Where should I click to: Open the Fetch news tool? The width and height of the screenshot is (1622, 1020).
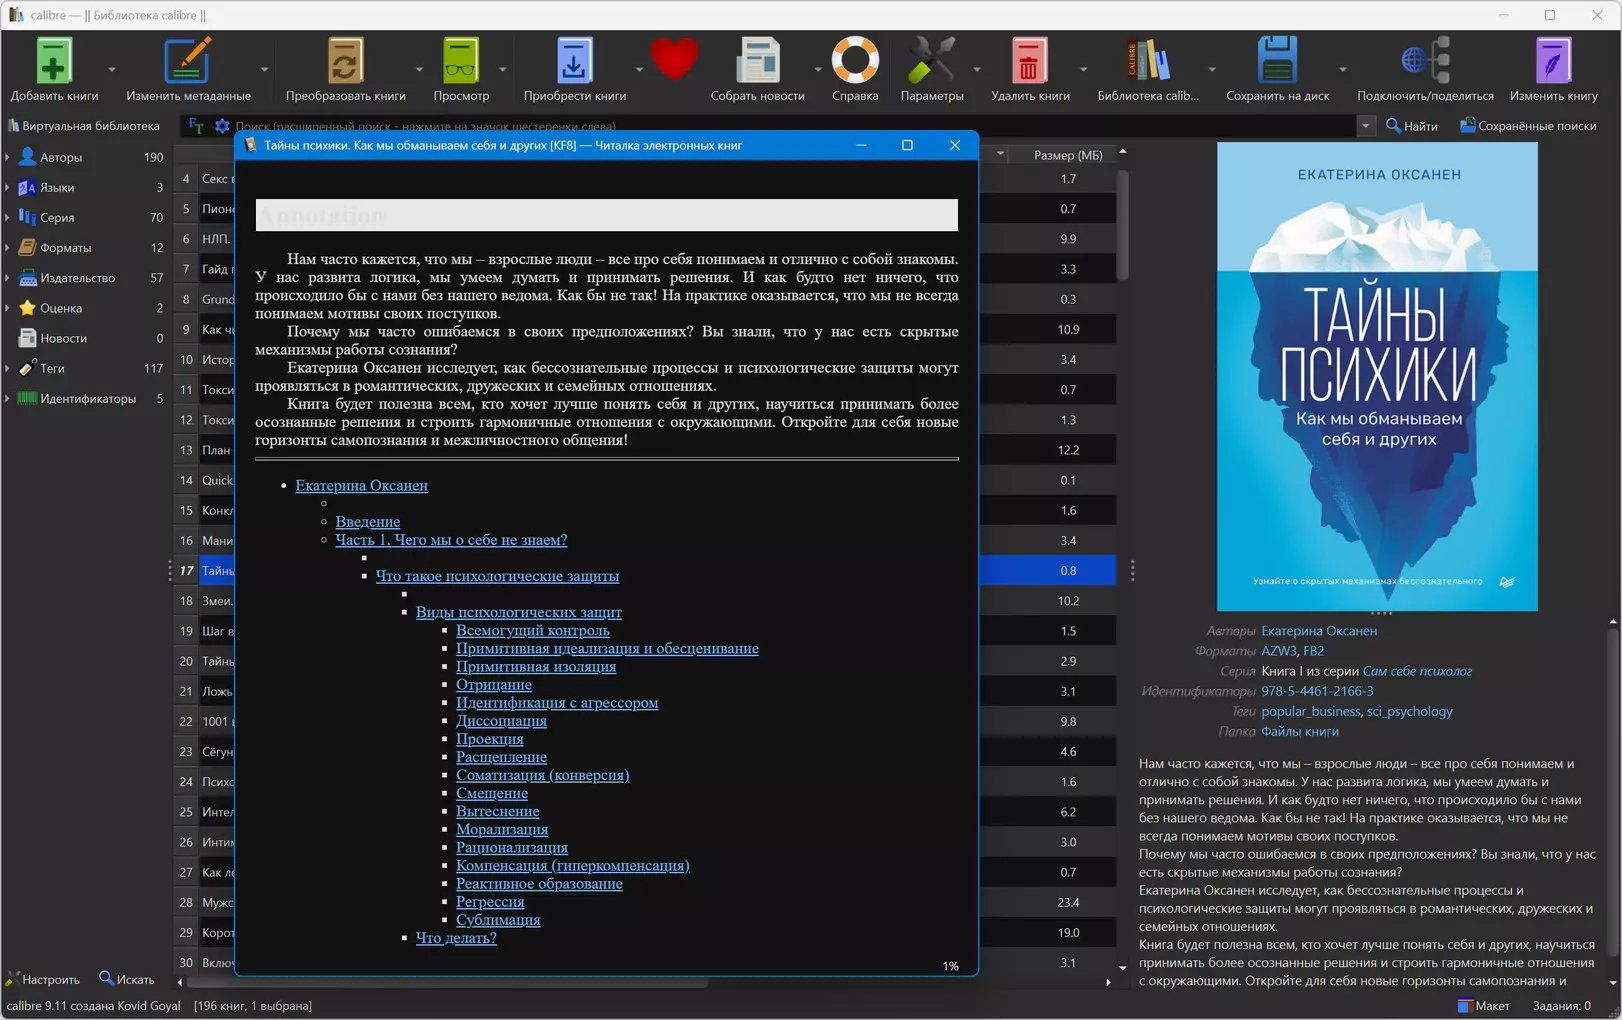click(x=757, y=61)
